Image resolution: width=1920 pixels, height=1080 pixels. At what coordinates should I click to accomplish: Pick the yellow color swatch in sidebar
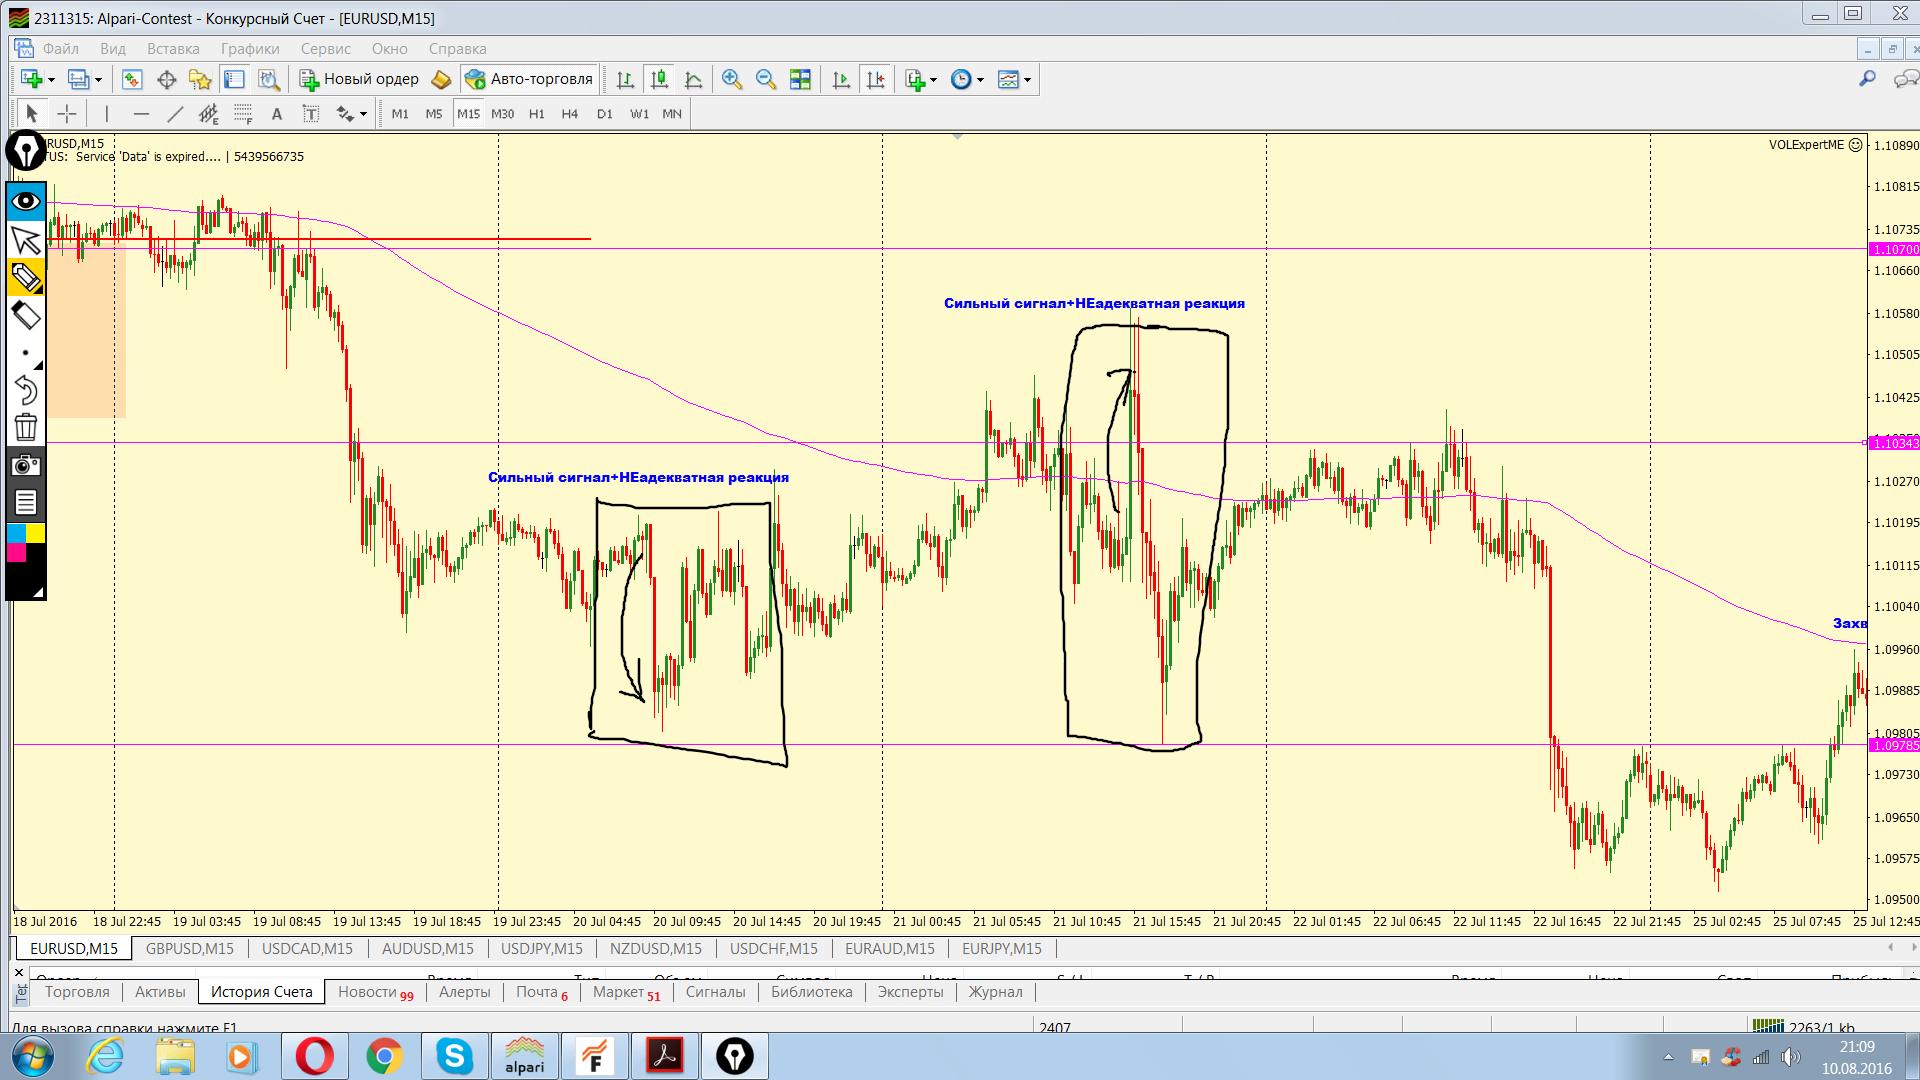[x=35, y=533]
